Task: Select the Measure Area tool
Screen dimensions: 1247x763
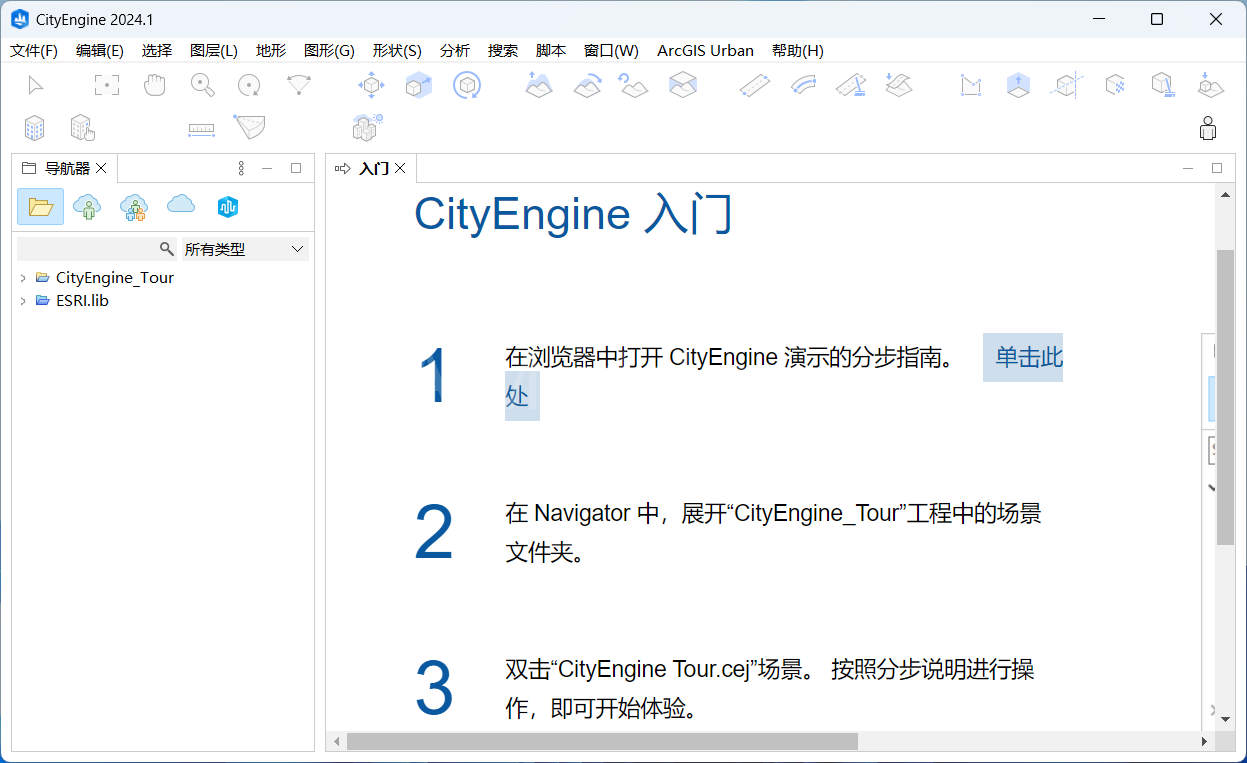Action: [x=249, y=127]
